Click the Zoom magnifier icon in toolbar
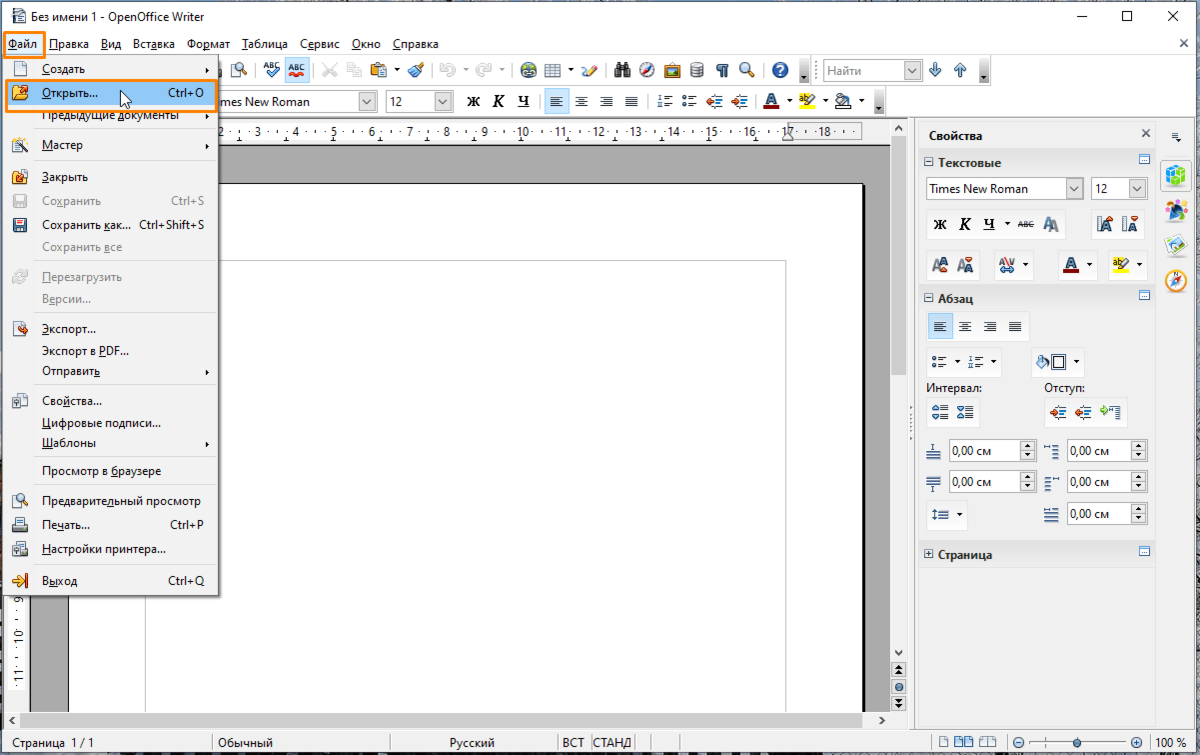 point(747,70)
